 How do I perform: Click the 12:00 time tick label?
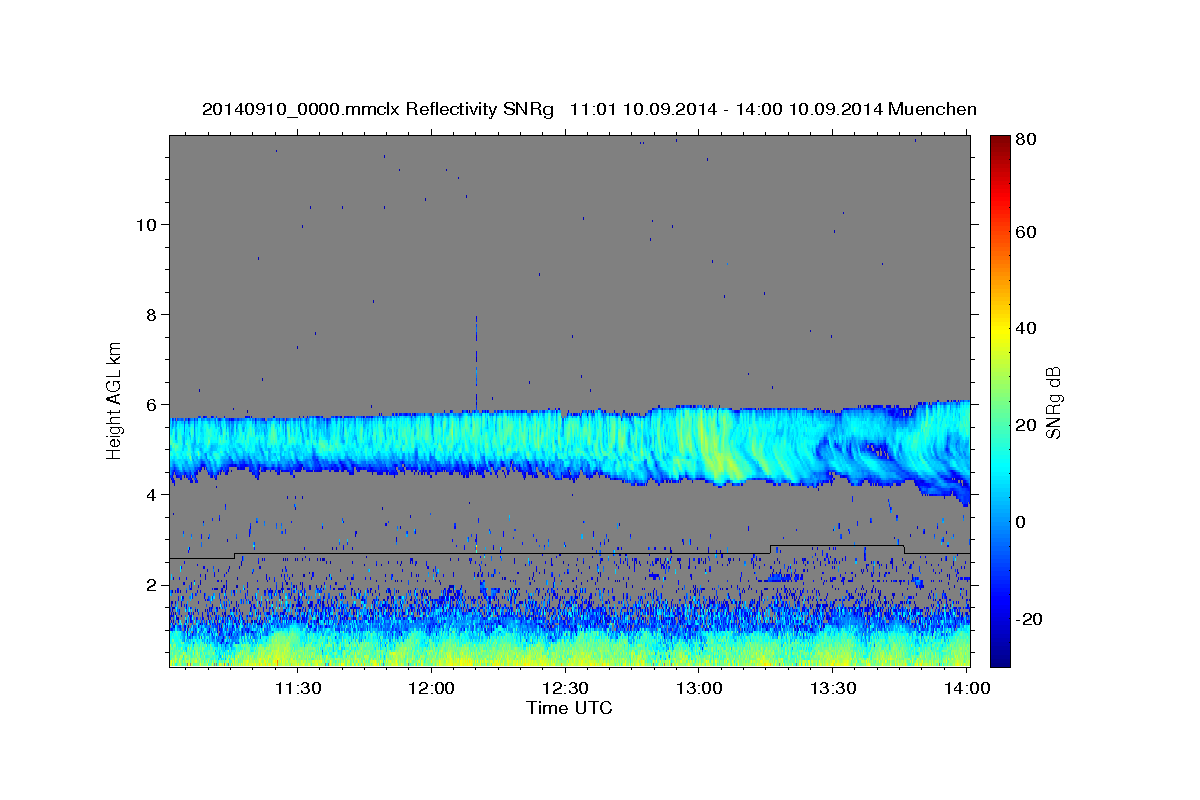click(432, 689)
